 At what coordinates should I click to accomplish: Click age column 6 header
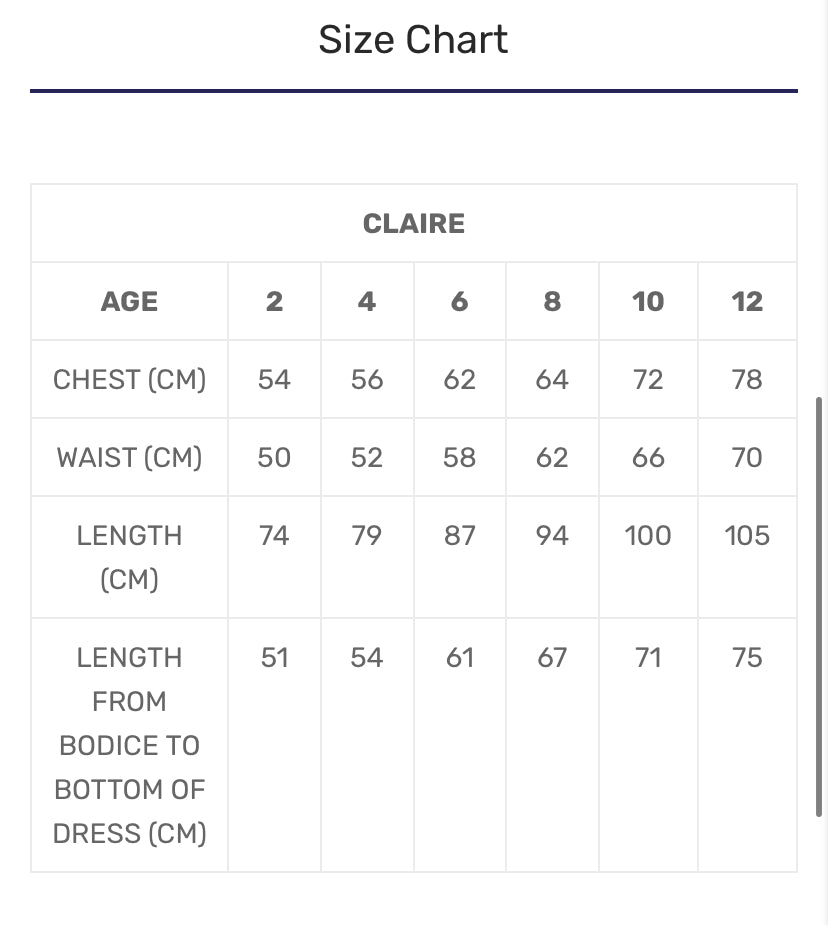459,301
